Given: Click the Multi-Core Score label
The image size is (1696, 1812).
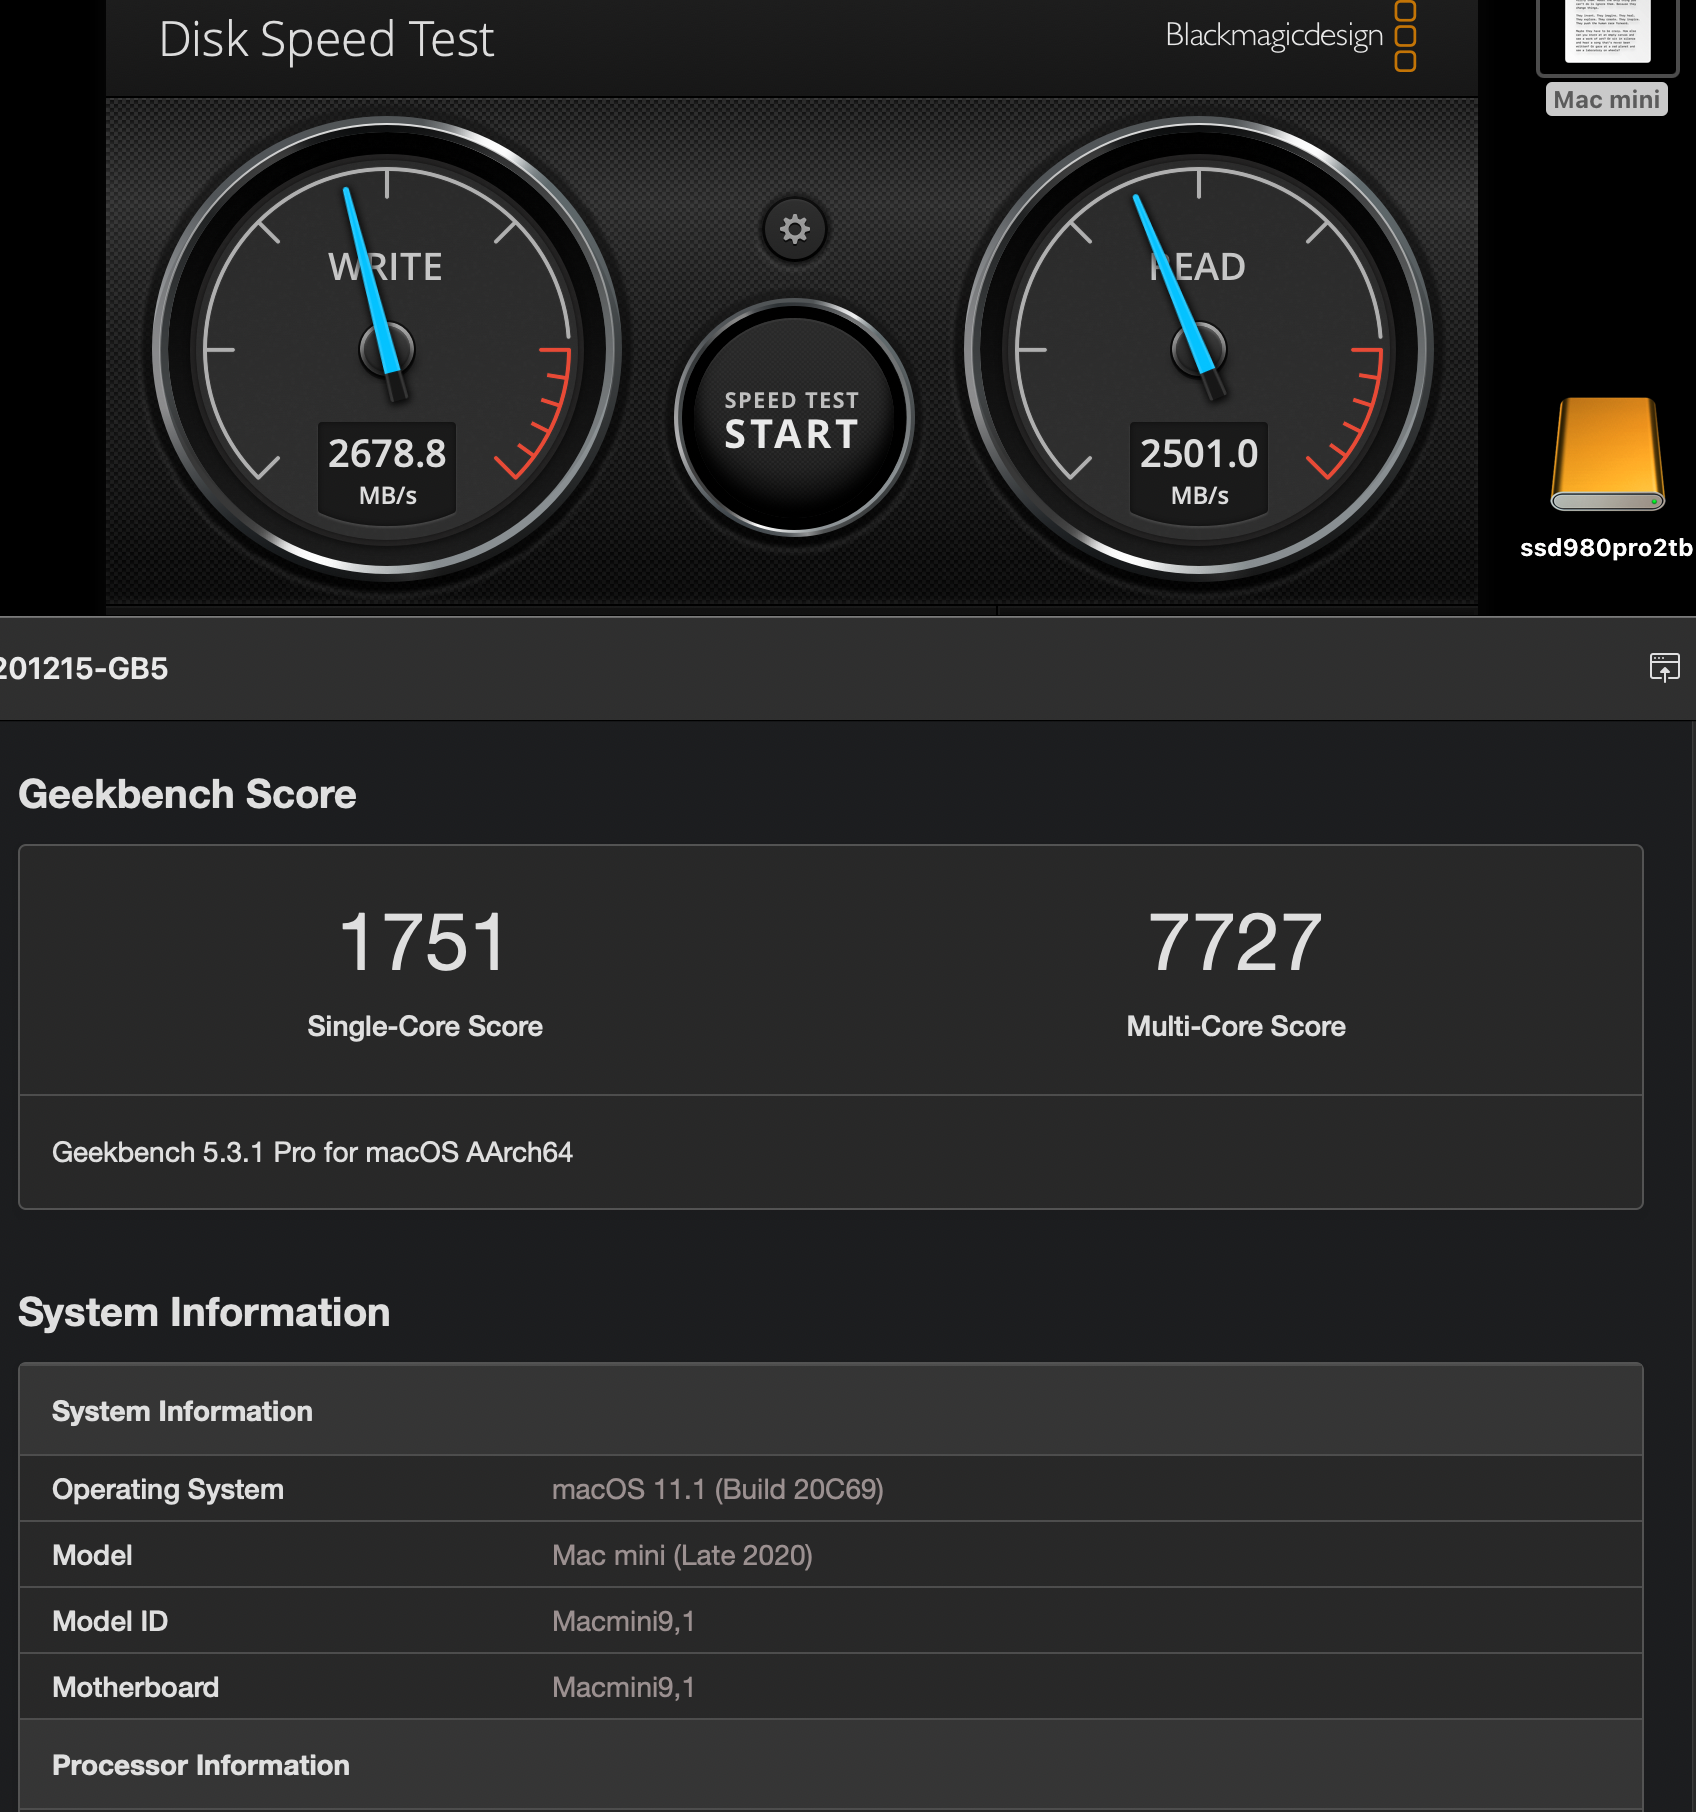Looking at the screenshot, I should pyautogui.click(x=1236, y=1026).
